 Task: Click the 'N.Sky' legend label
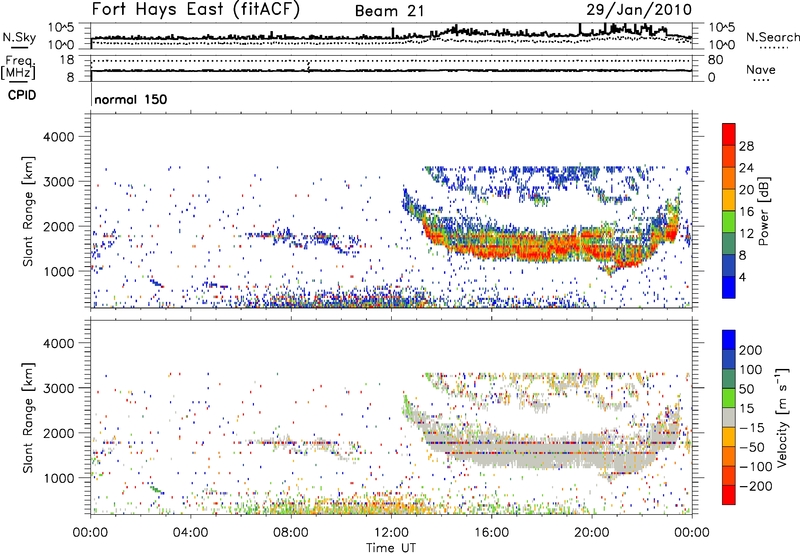click(19, 37)
